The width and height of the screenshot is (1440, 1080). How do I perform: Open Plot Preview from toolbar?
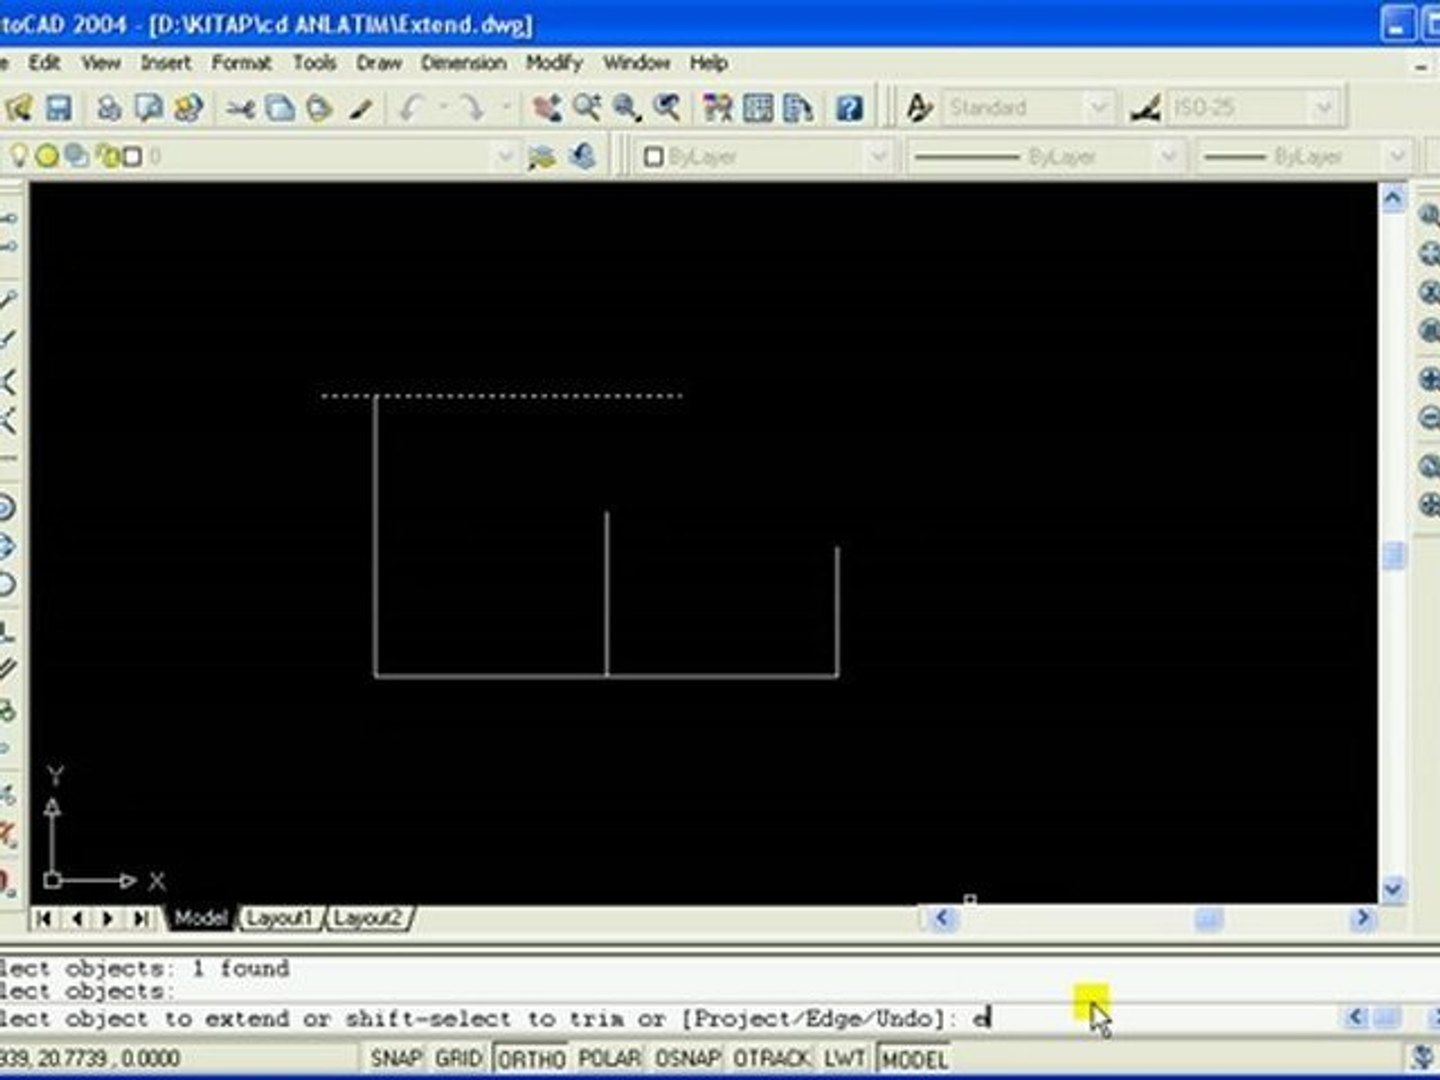[149, 107]
